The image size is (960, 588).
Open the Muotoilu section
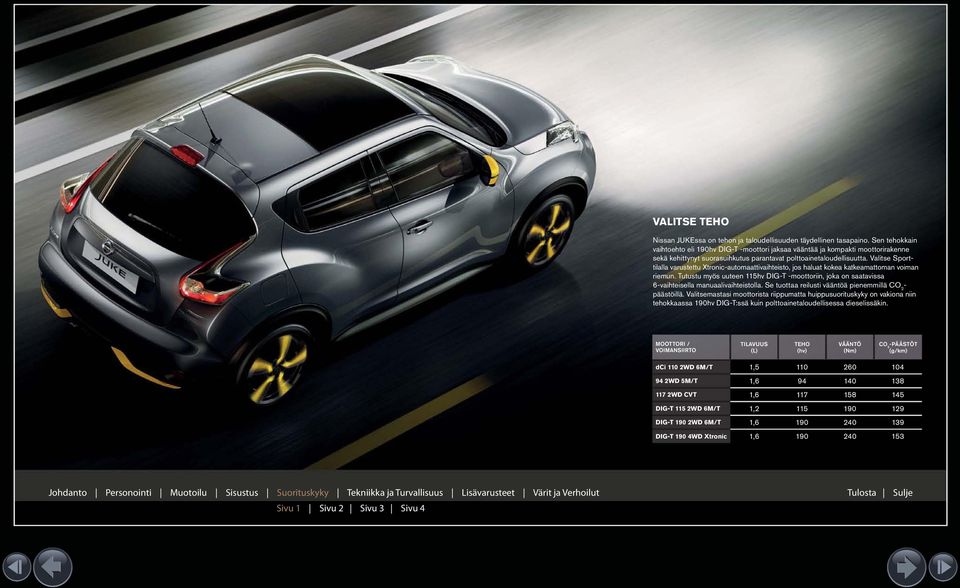pos(188,492)
